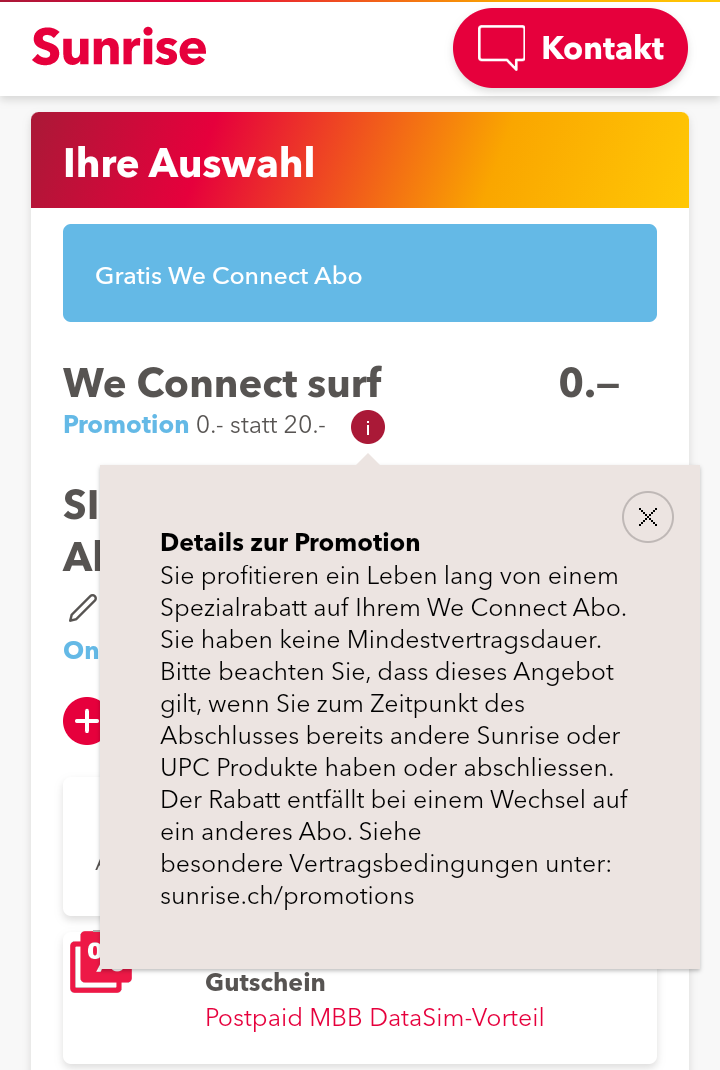Open the sunrise.ch/promotions address in popup

point(287,895)
